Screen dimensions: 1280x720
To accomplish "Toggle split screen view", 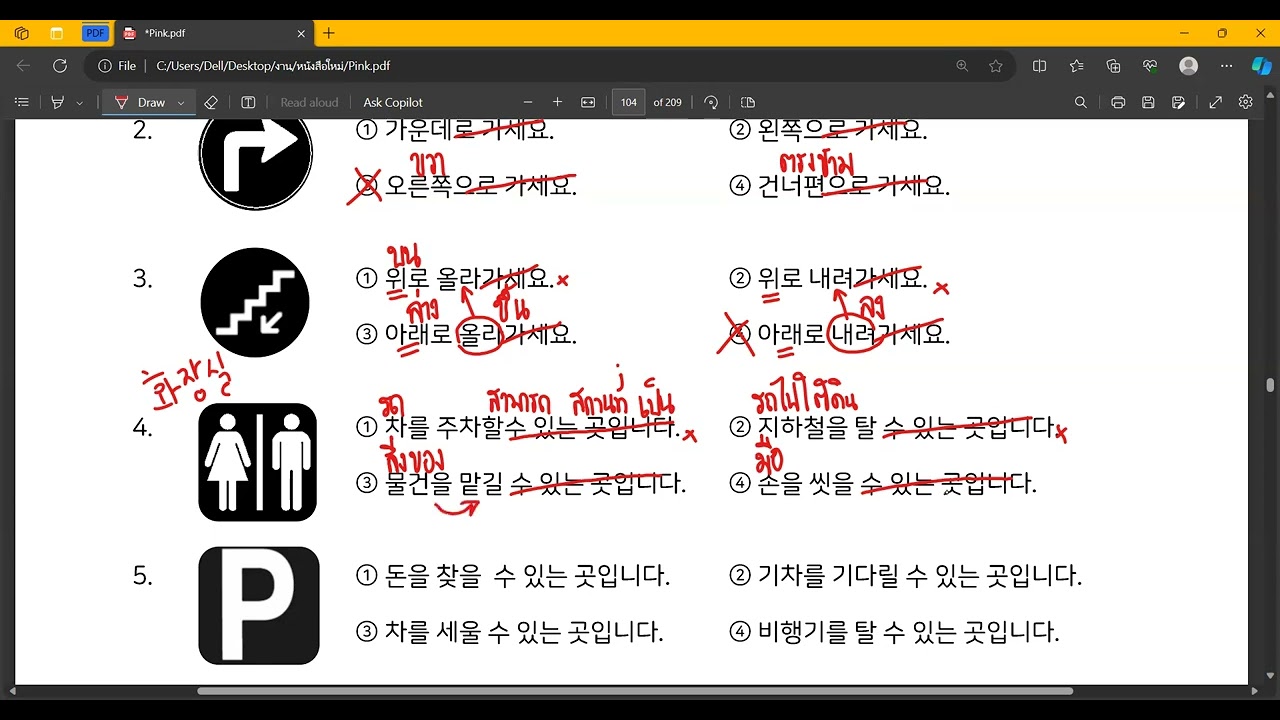I will tap(1040, 66).
